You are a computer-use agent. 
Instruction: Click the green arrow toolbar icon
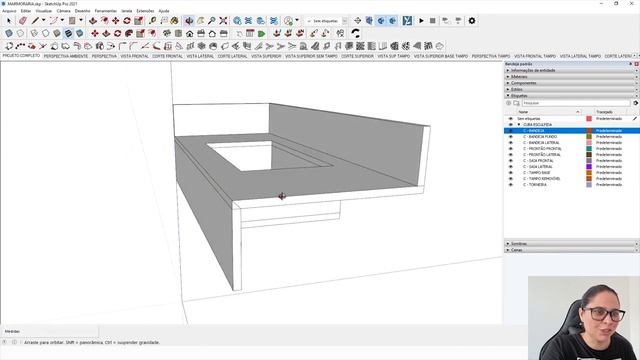[x=261, y=33]
